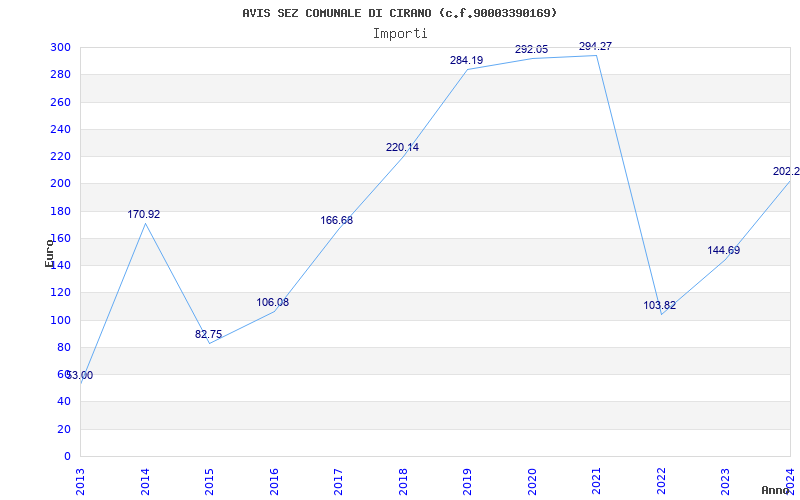The image size is (800, 500).
Task: Click the 106.08 data label
Action: (272, 303)
